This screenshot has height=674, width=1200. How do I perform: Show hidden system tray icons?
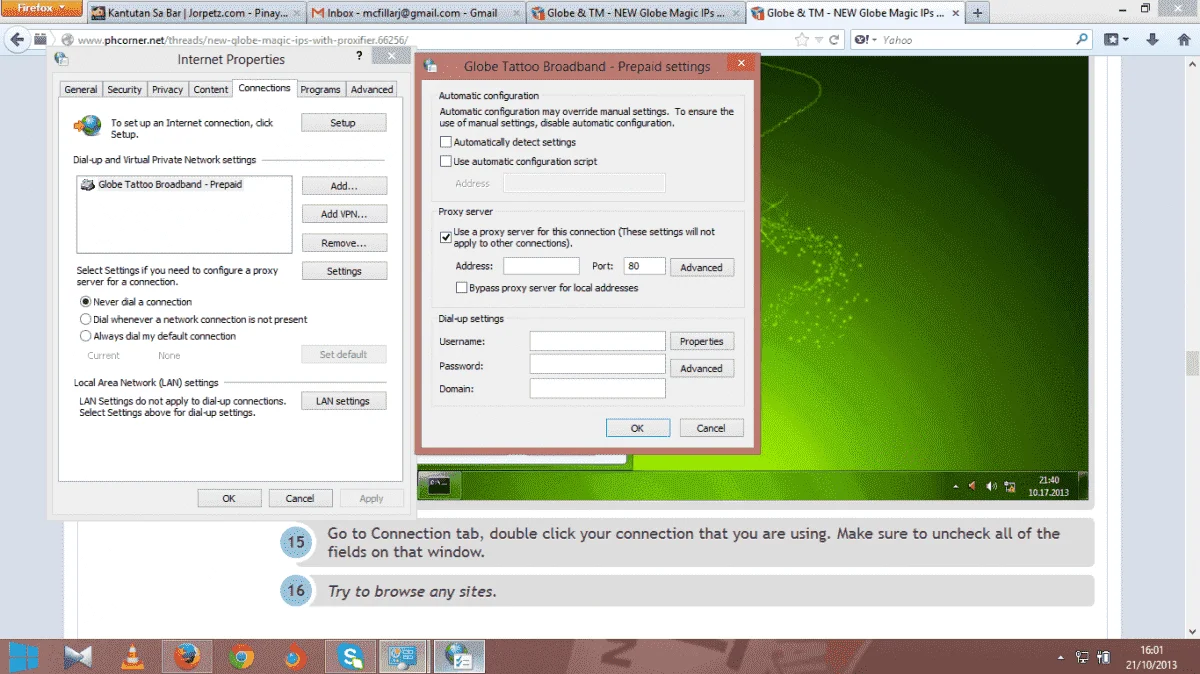point(1061,657)
